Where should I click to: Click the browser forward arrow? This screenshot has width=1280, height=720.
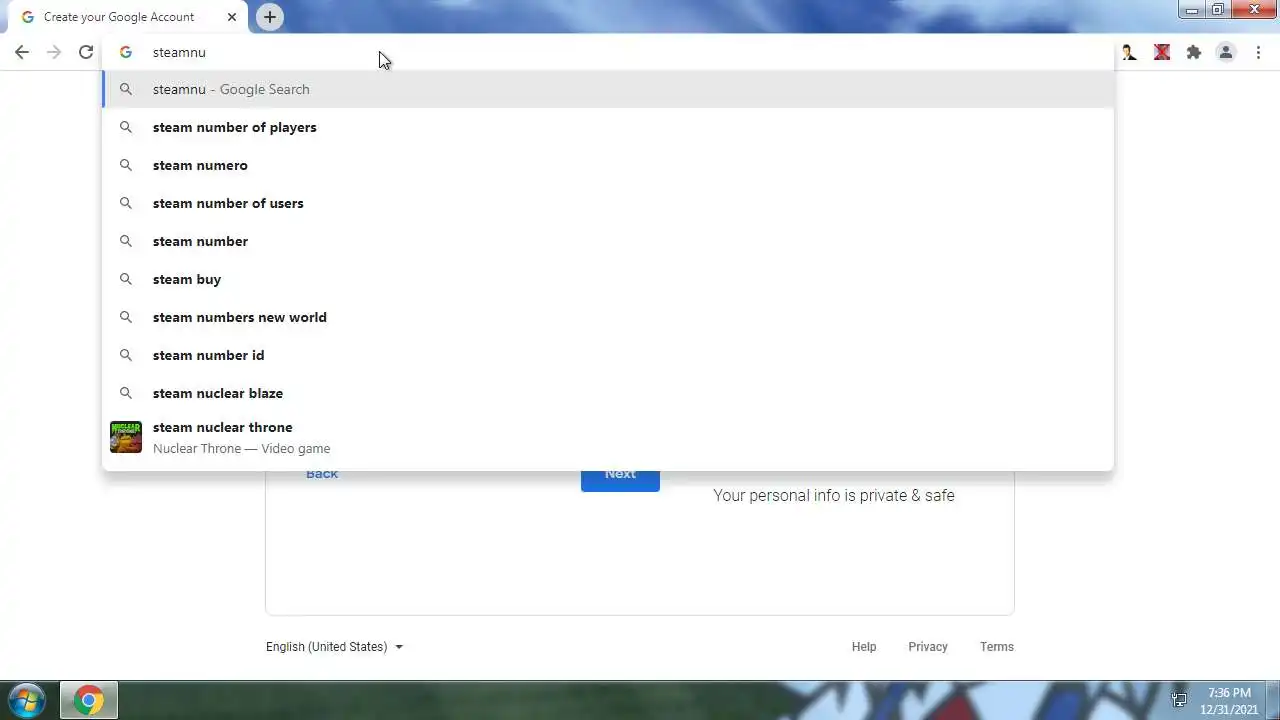pyautogui.click(x=54, y=52)
